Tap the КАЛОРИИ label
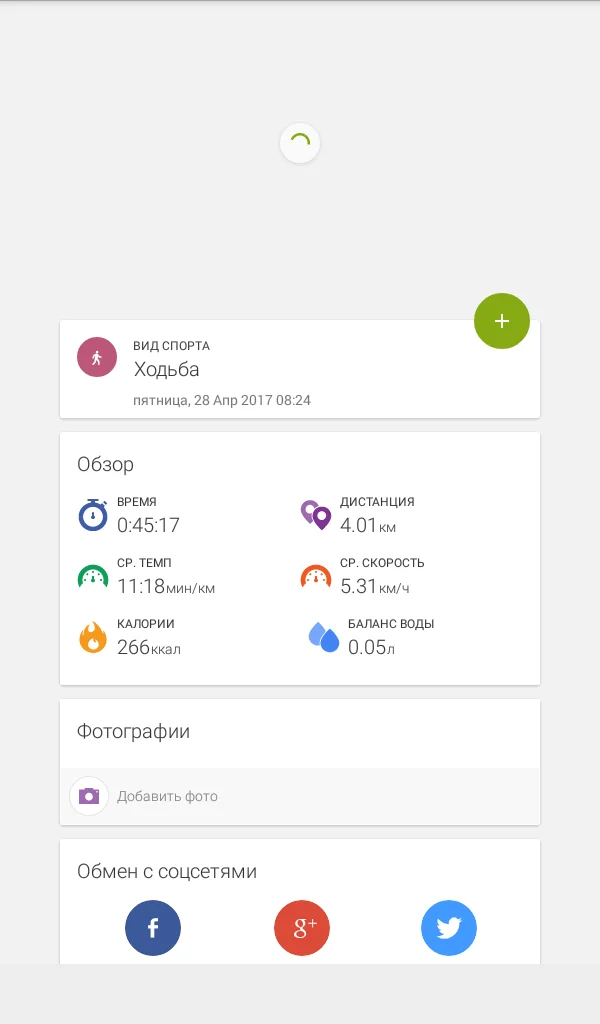The height and width of the screenshot is (1024, 600). (146, 624)
